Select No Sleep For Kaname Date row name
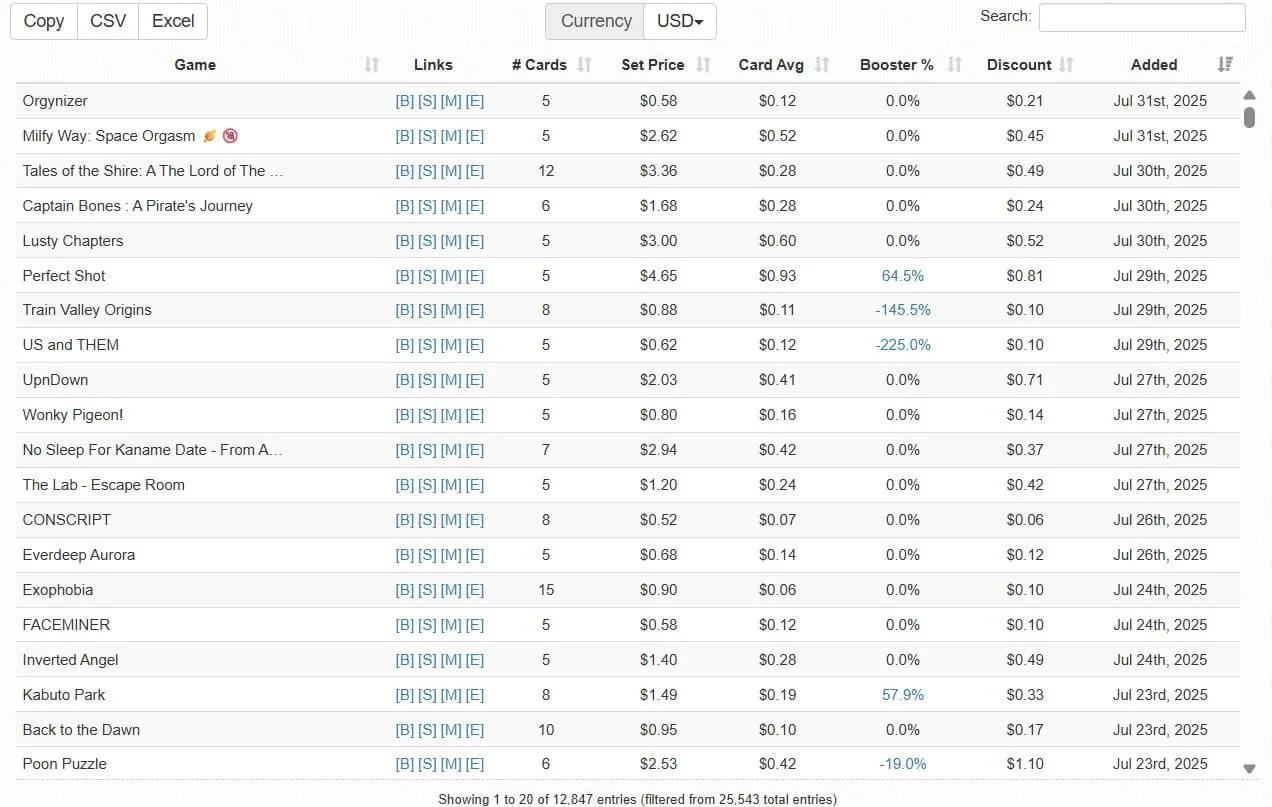Image resolution: width=1272 pixels, height=807 pixels. tap(152, 450)
